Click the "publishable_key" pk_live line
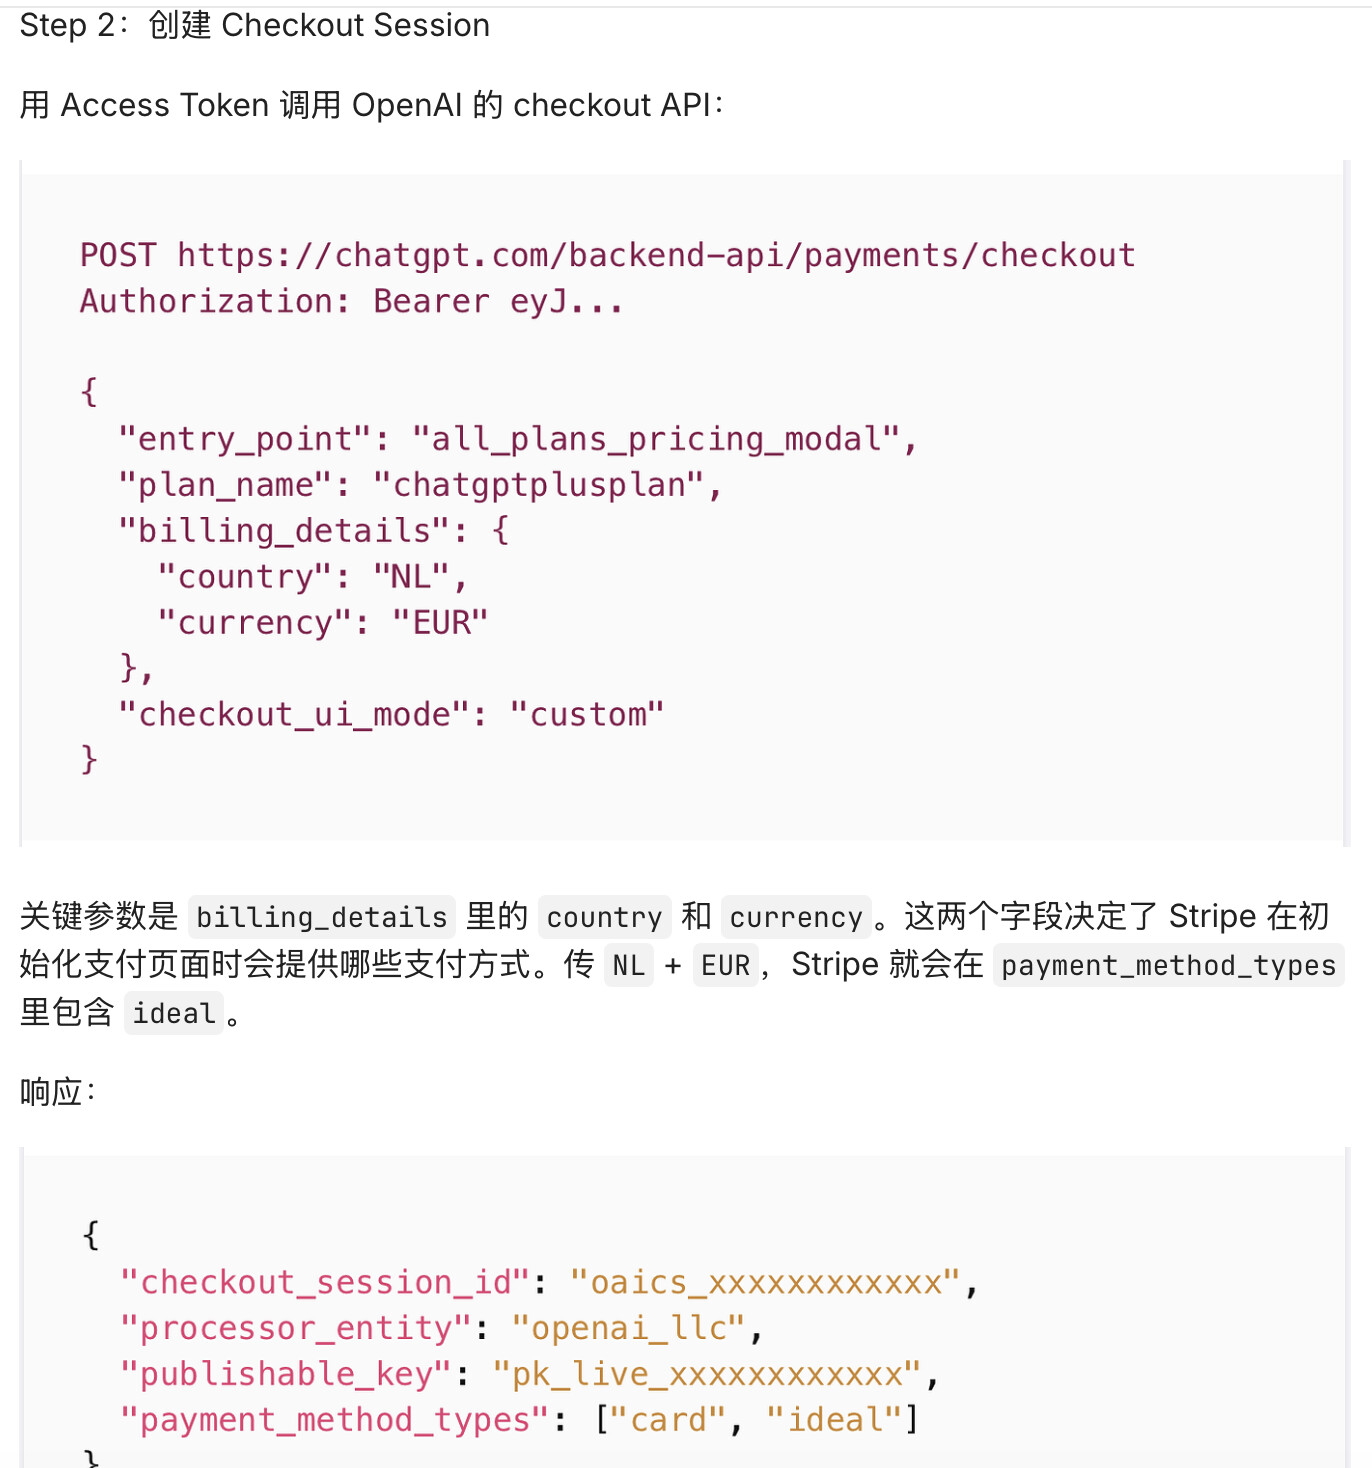The image size is (1372, 1468). click(x=529, y=1374)
